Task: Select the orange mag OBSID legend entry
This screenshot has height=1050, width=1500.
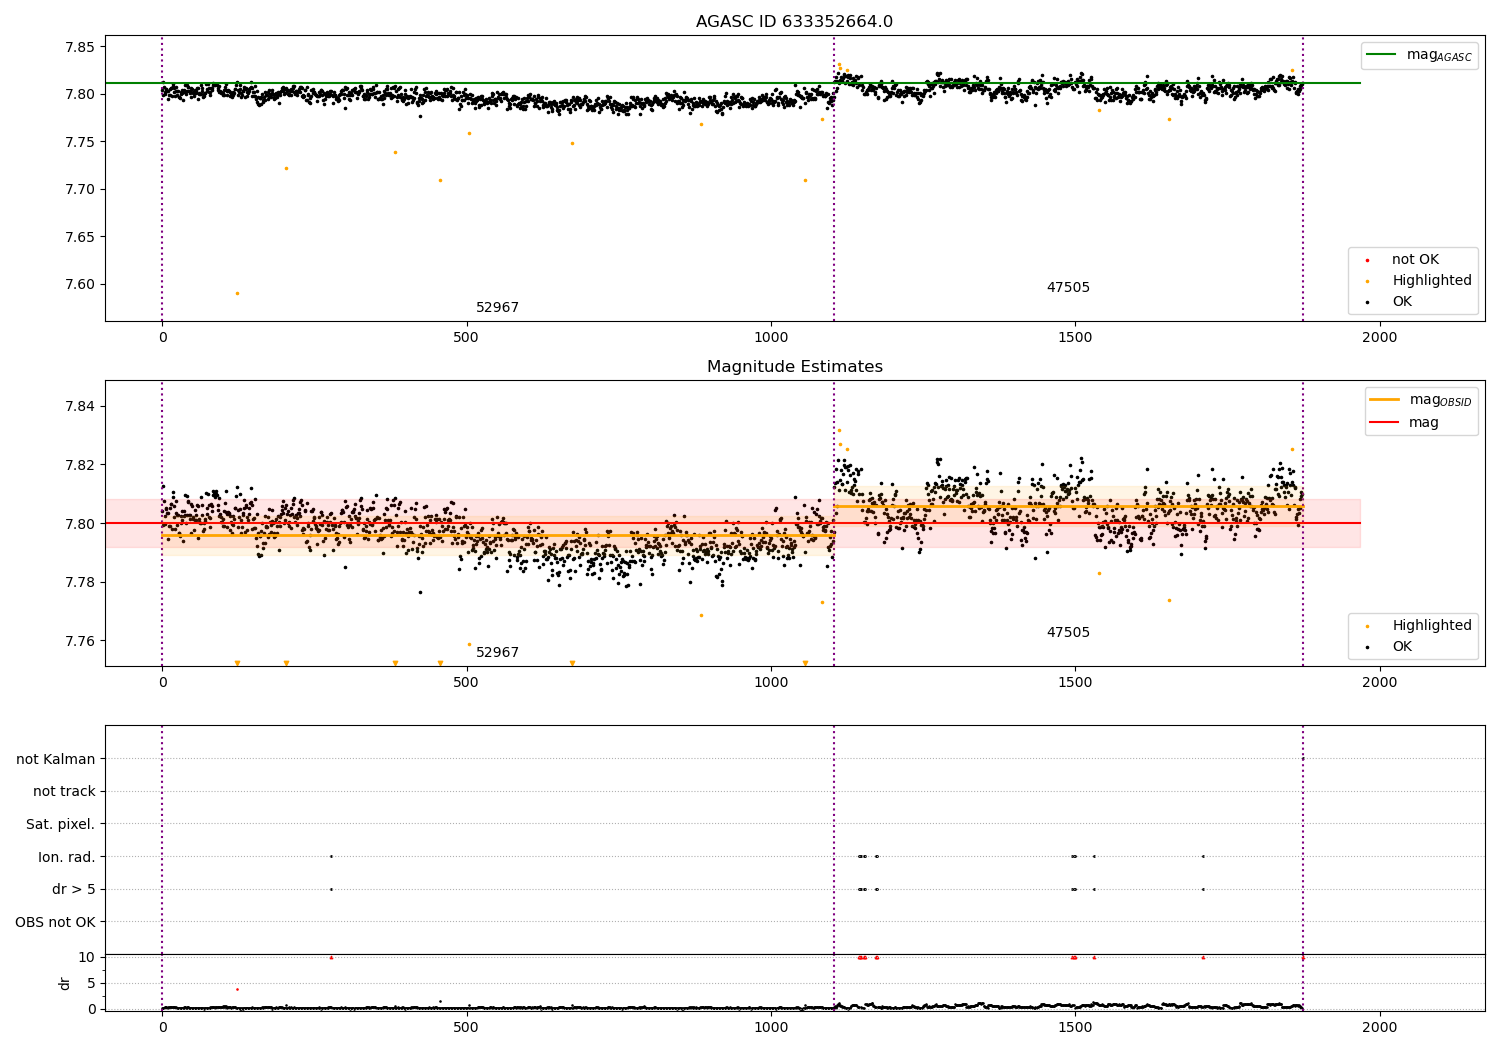Action: [1421, 400]
